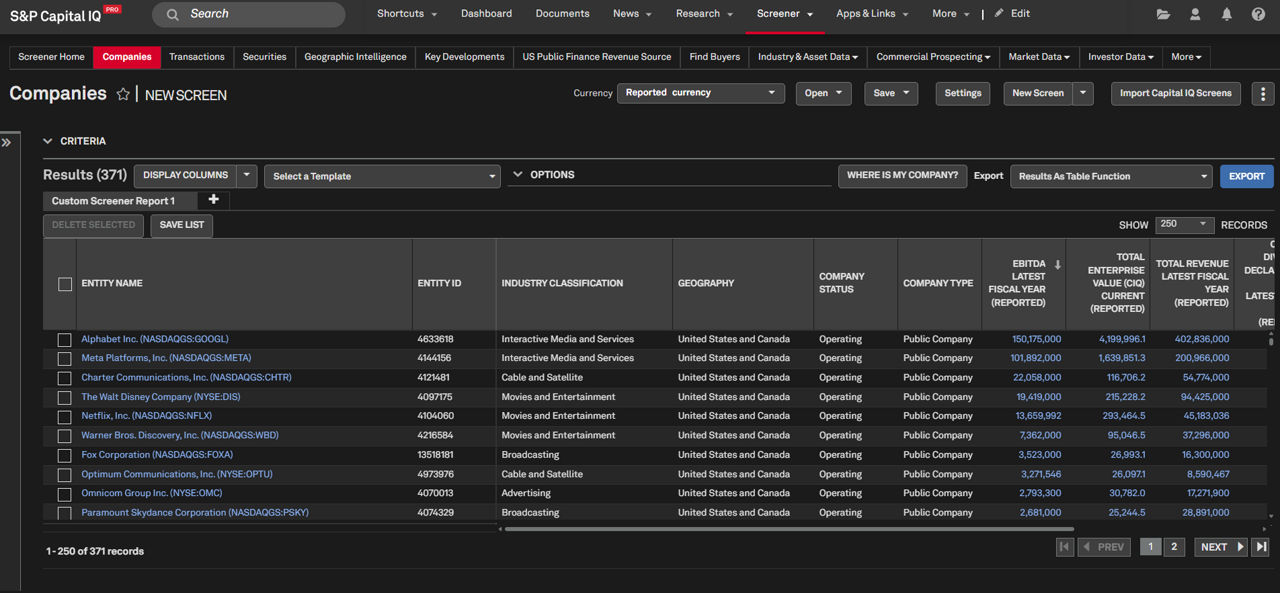Open the three-dot more options menu
The image size is (1280, 593).
(x=1263, y=93)
